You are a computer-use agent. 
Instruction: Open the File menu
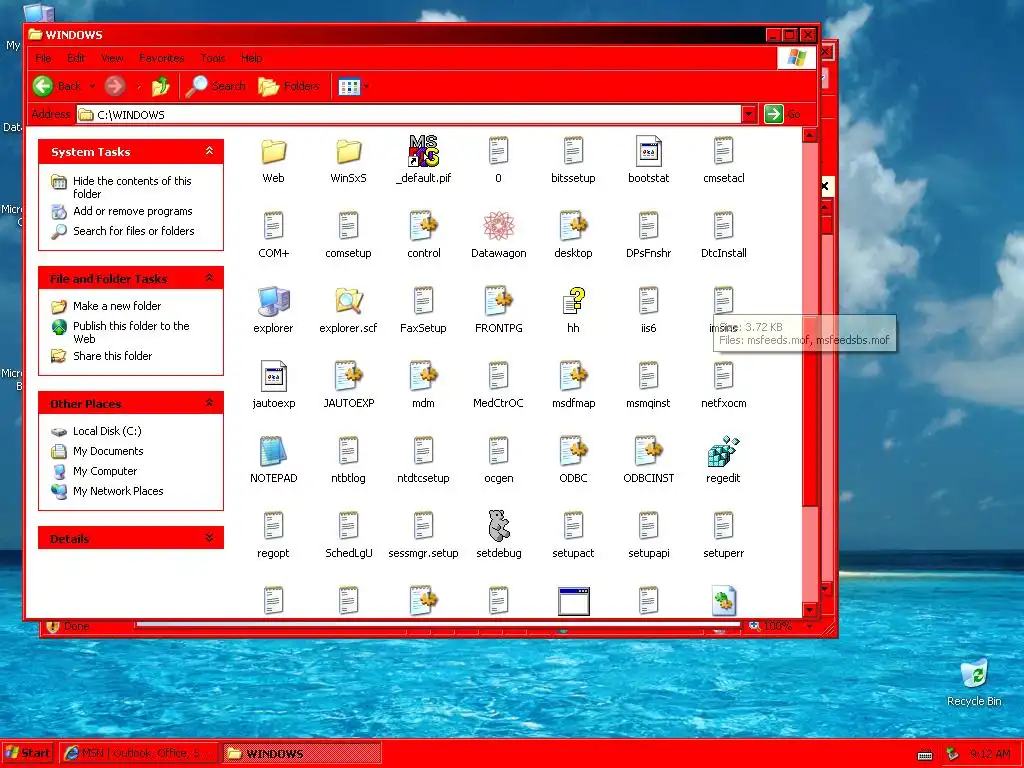click(43, 58)
